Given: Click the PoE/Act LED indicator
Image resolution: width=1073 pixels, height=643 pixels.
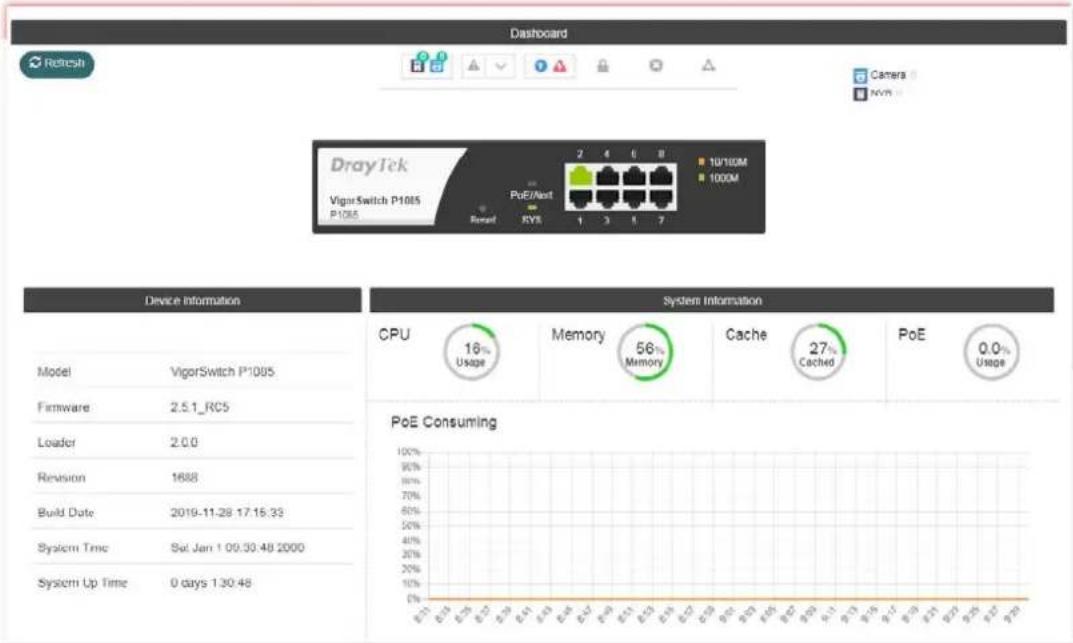Looking at the screenshot, I should [532, 183].
